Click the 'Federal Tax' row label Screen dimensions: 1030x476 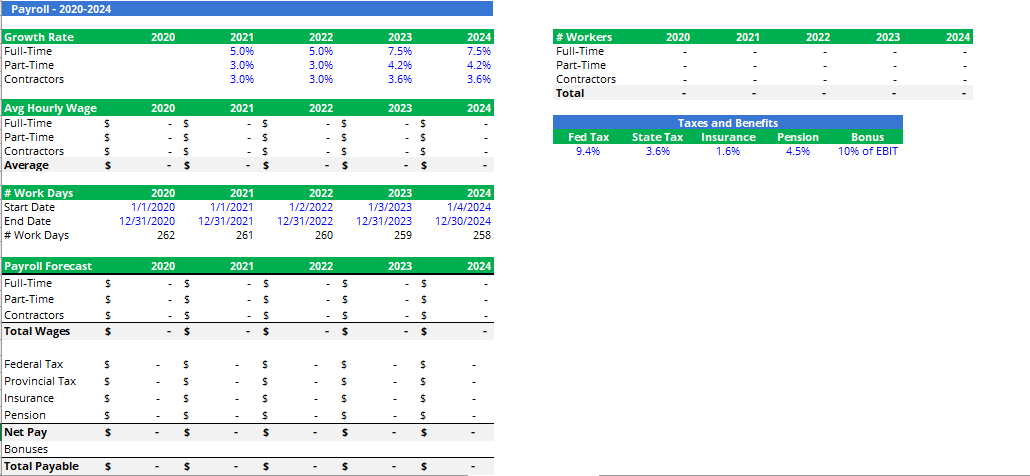(34, 364)
